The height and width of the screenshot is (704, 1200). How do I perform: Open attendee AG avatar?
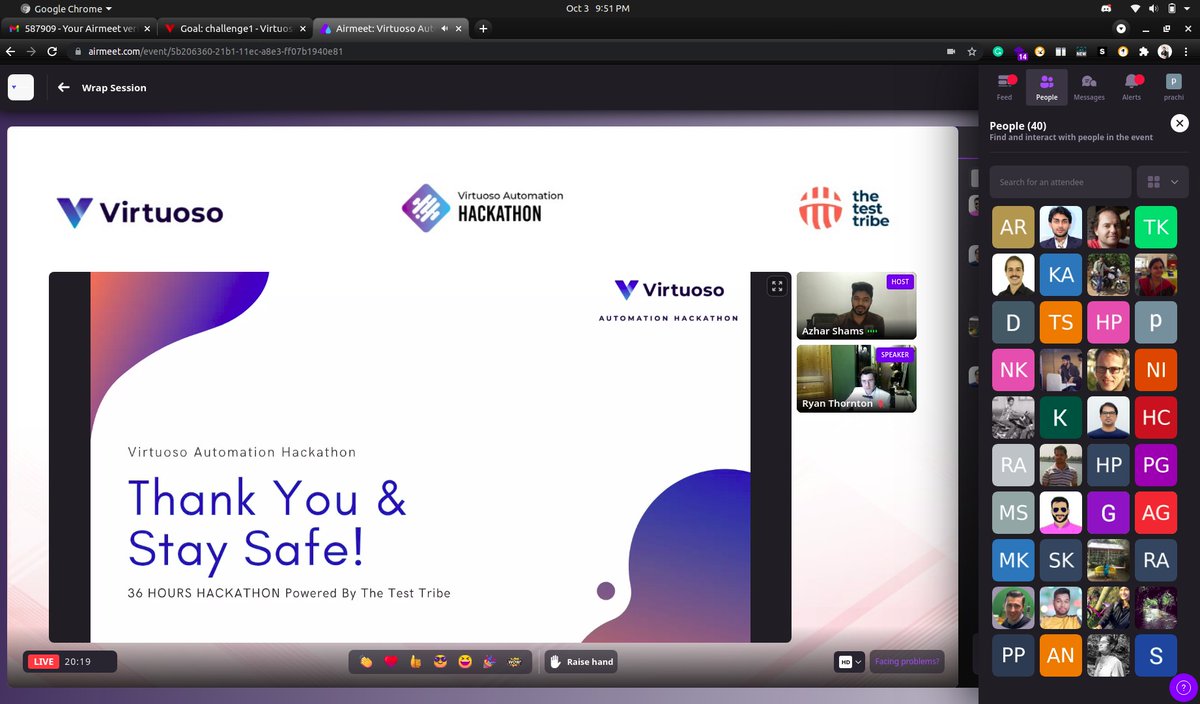pos(1156,513)
